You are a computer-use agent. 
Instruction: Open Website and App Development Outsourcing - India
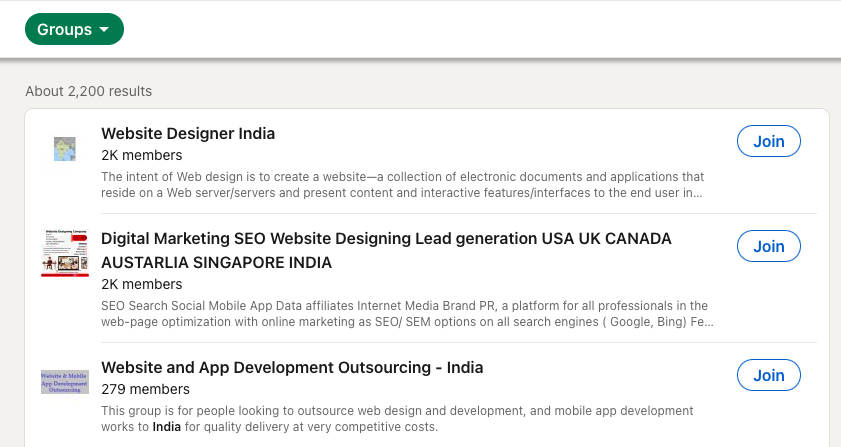[x=292, y=366]
